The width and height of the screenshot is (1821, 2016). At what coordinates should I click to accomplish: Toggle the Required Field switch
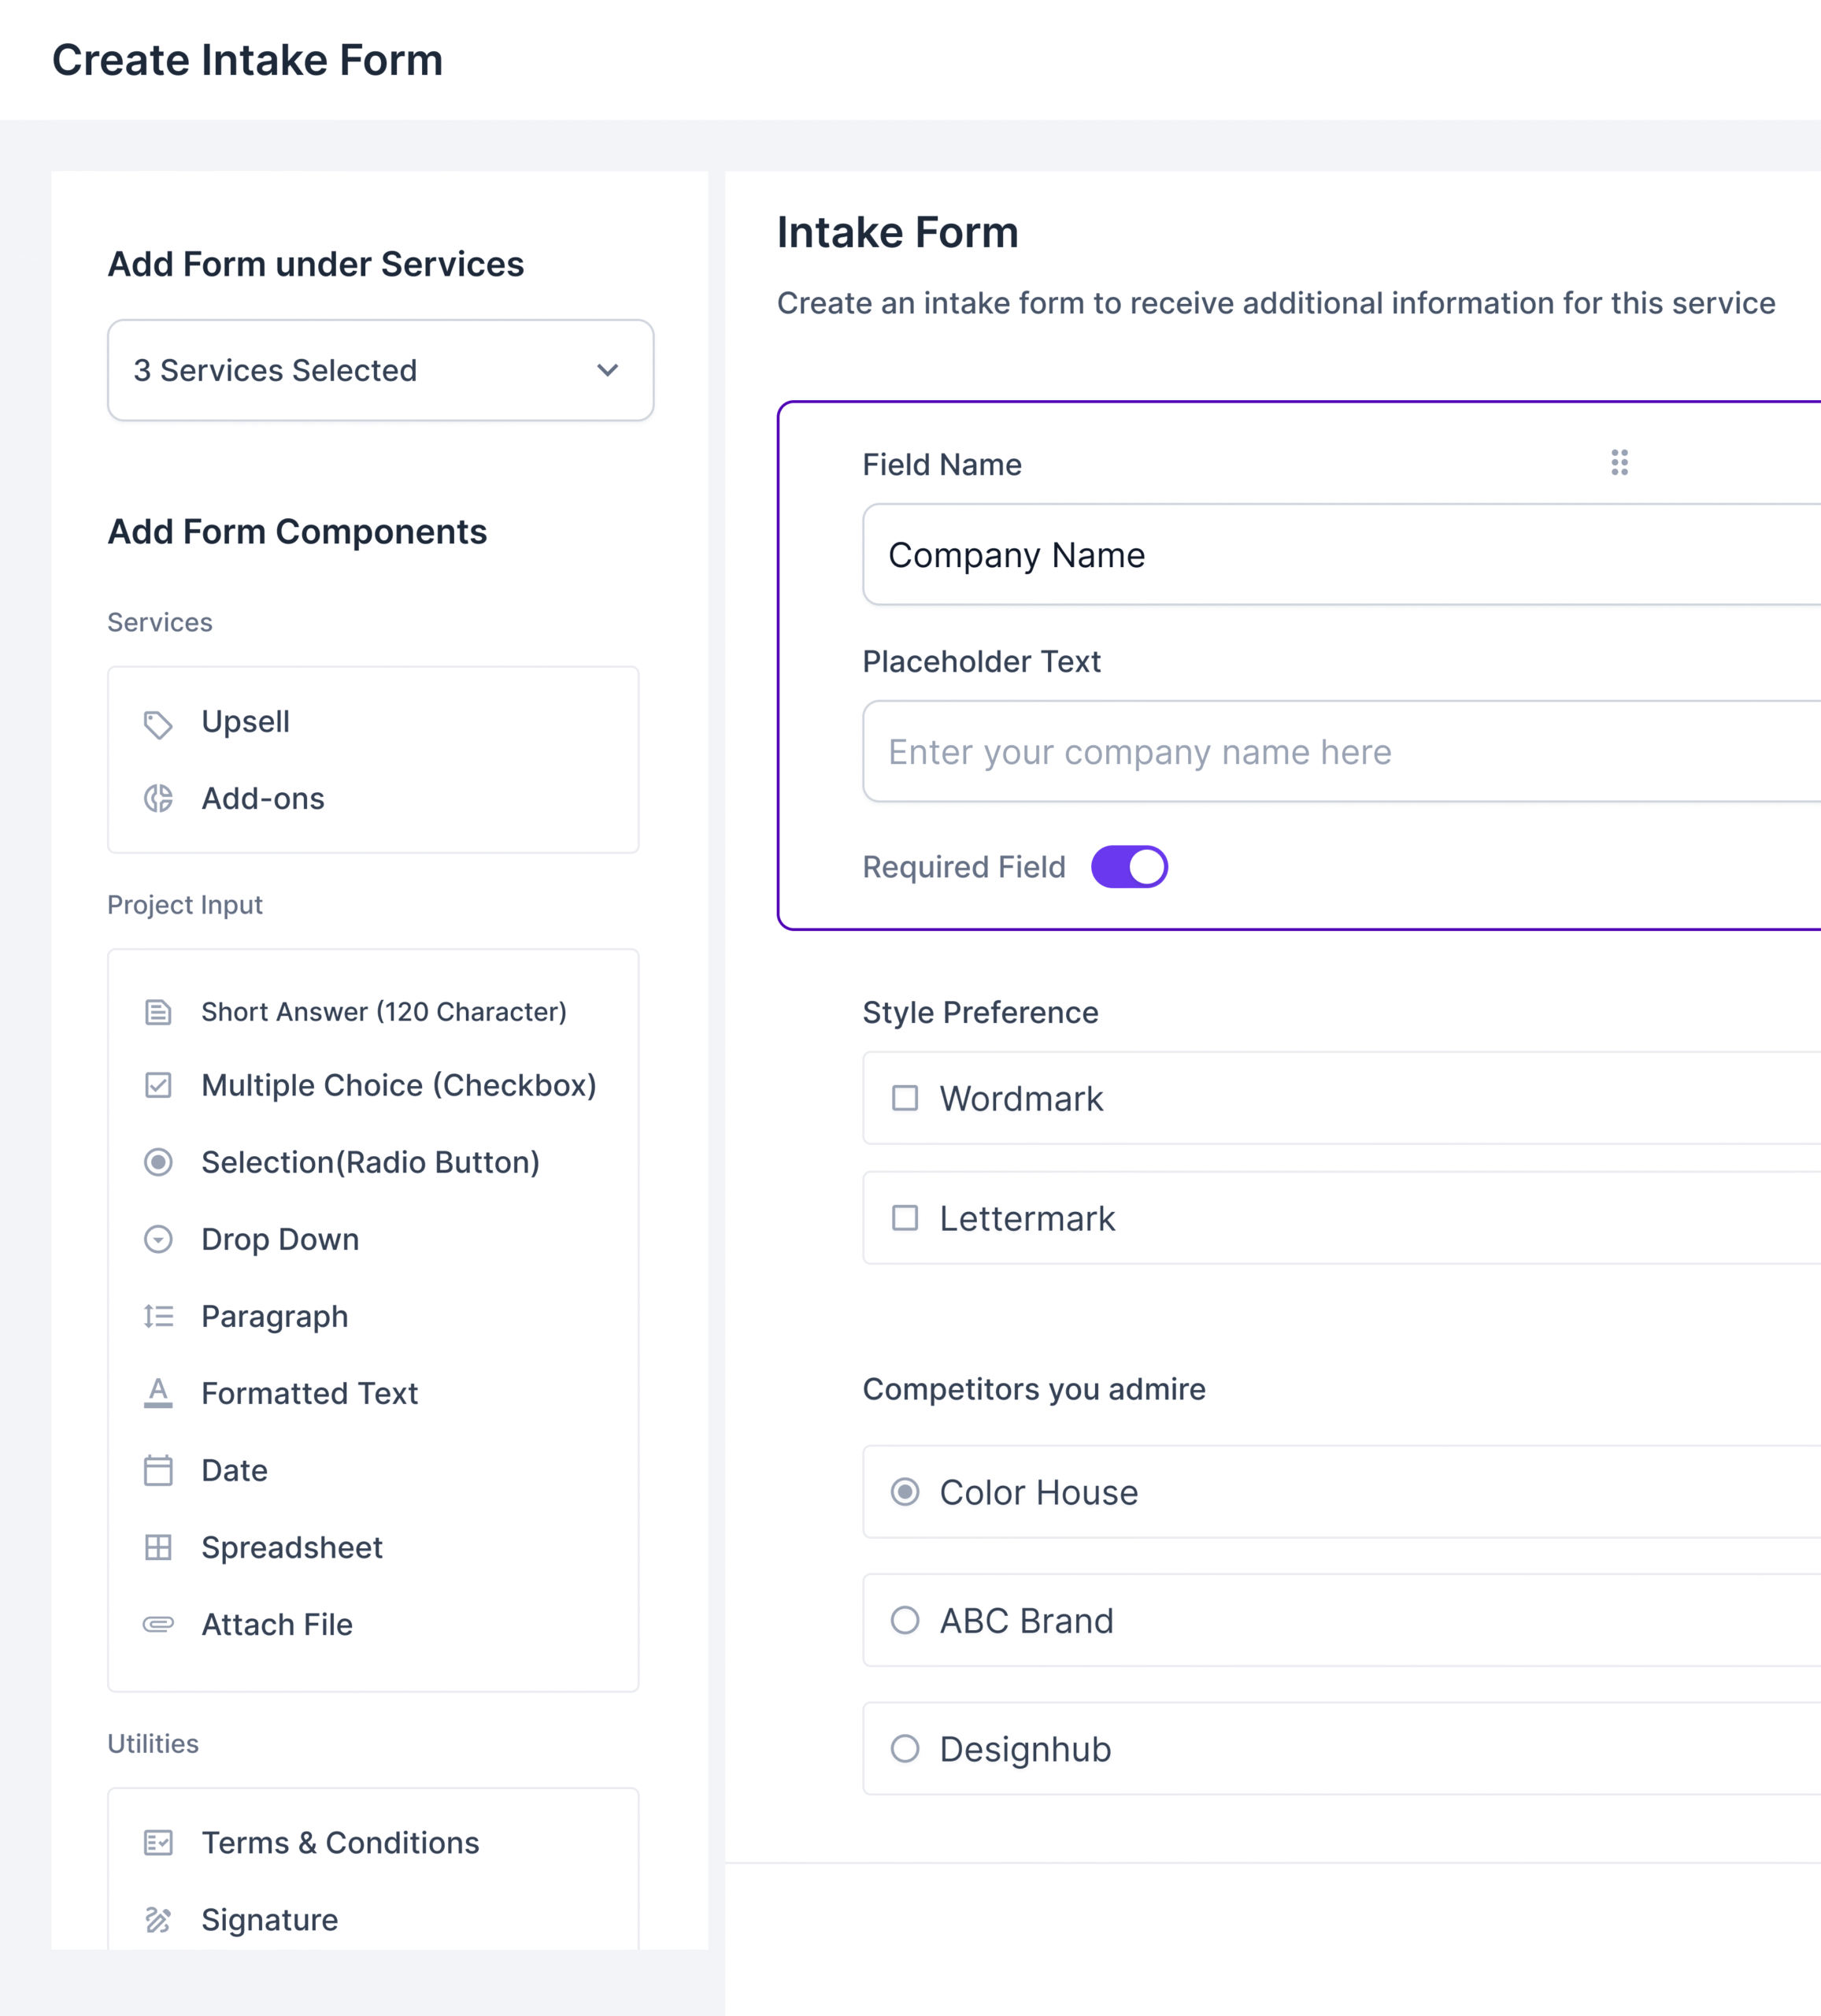[1129, 867]
